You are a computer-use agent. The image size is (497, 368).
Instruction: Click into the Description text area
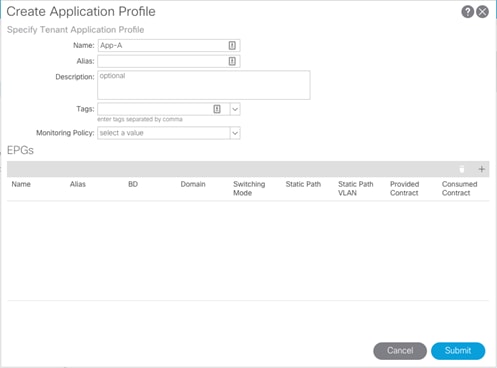[204, 85]
